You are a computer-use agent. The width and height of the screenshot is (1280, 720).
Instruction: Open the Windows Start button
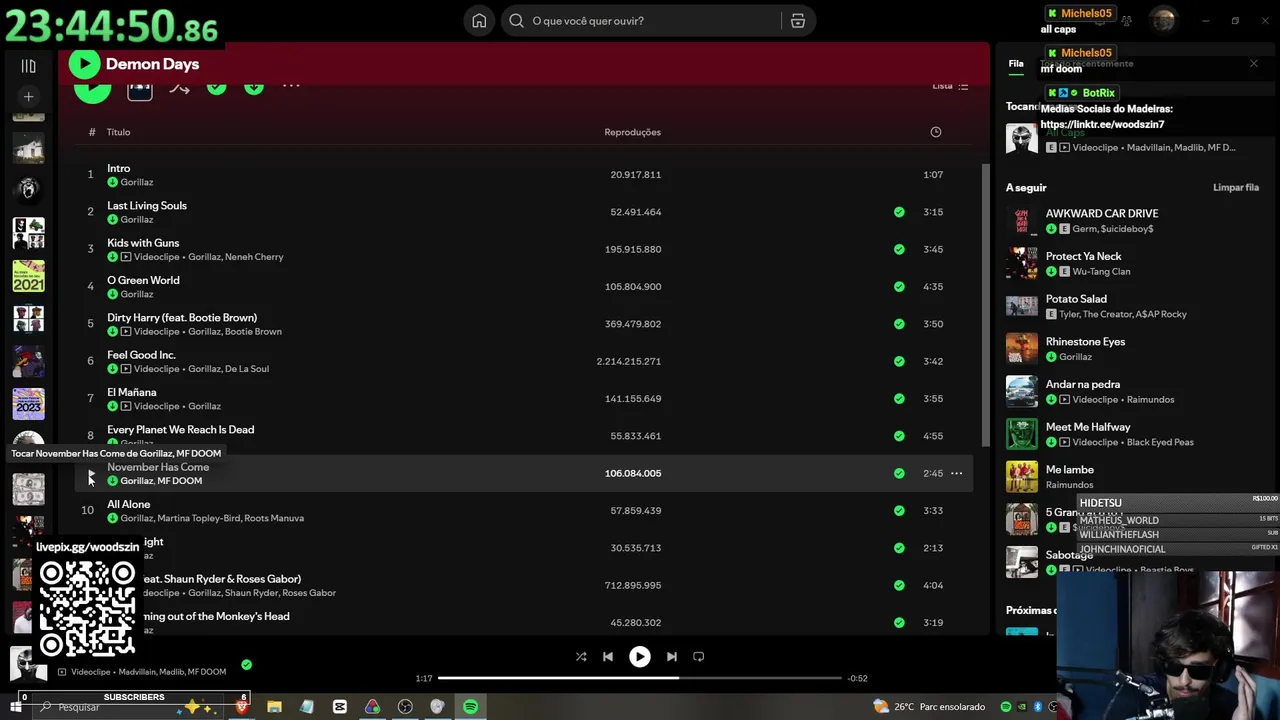click(16, 707)
